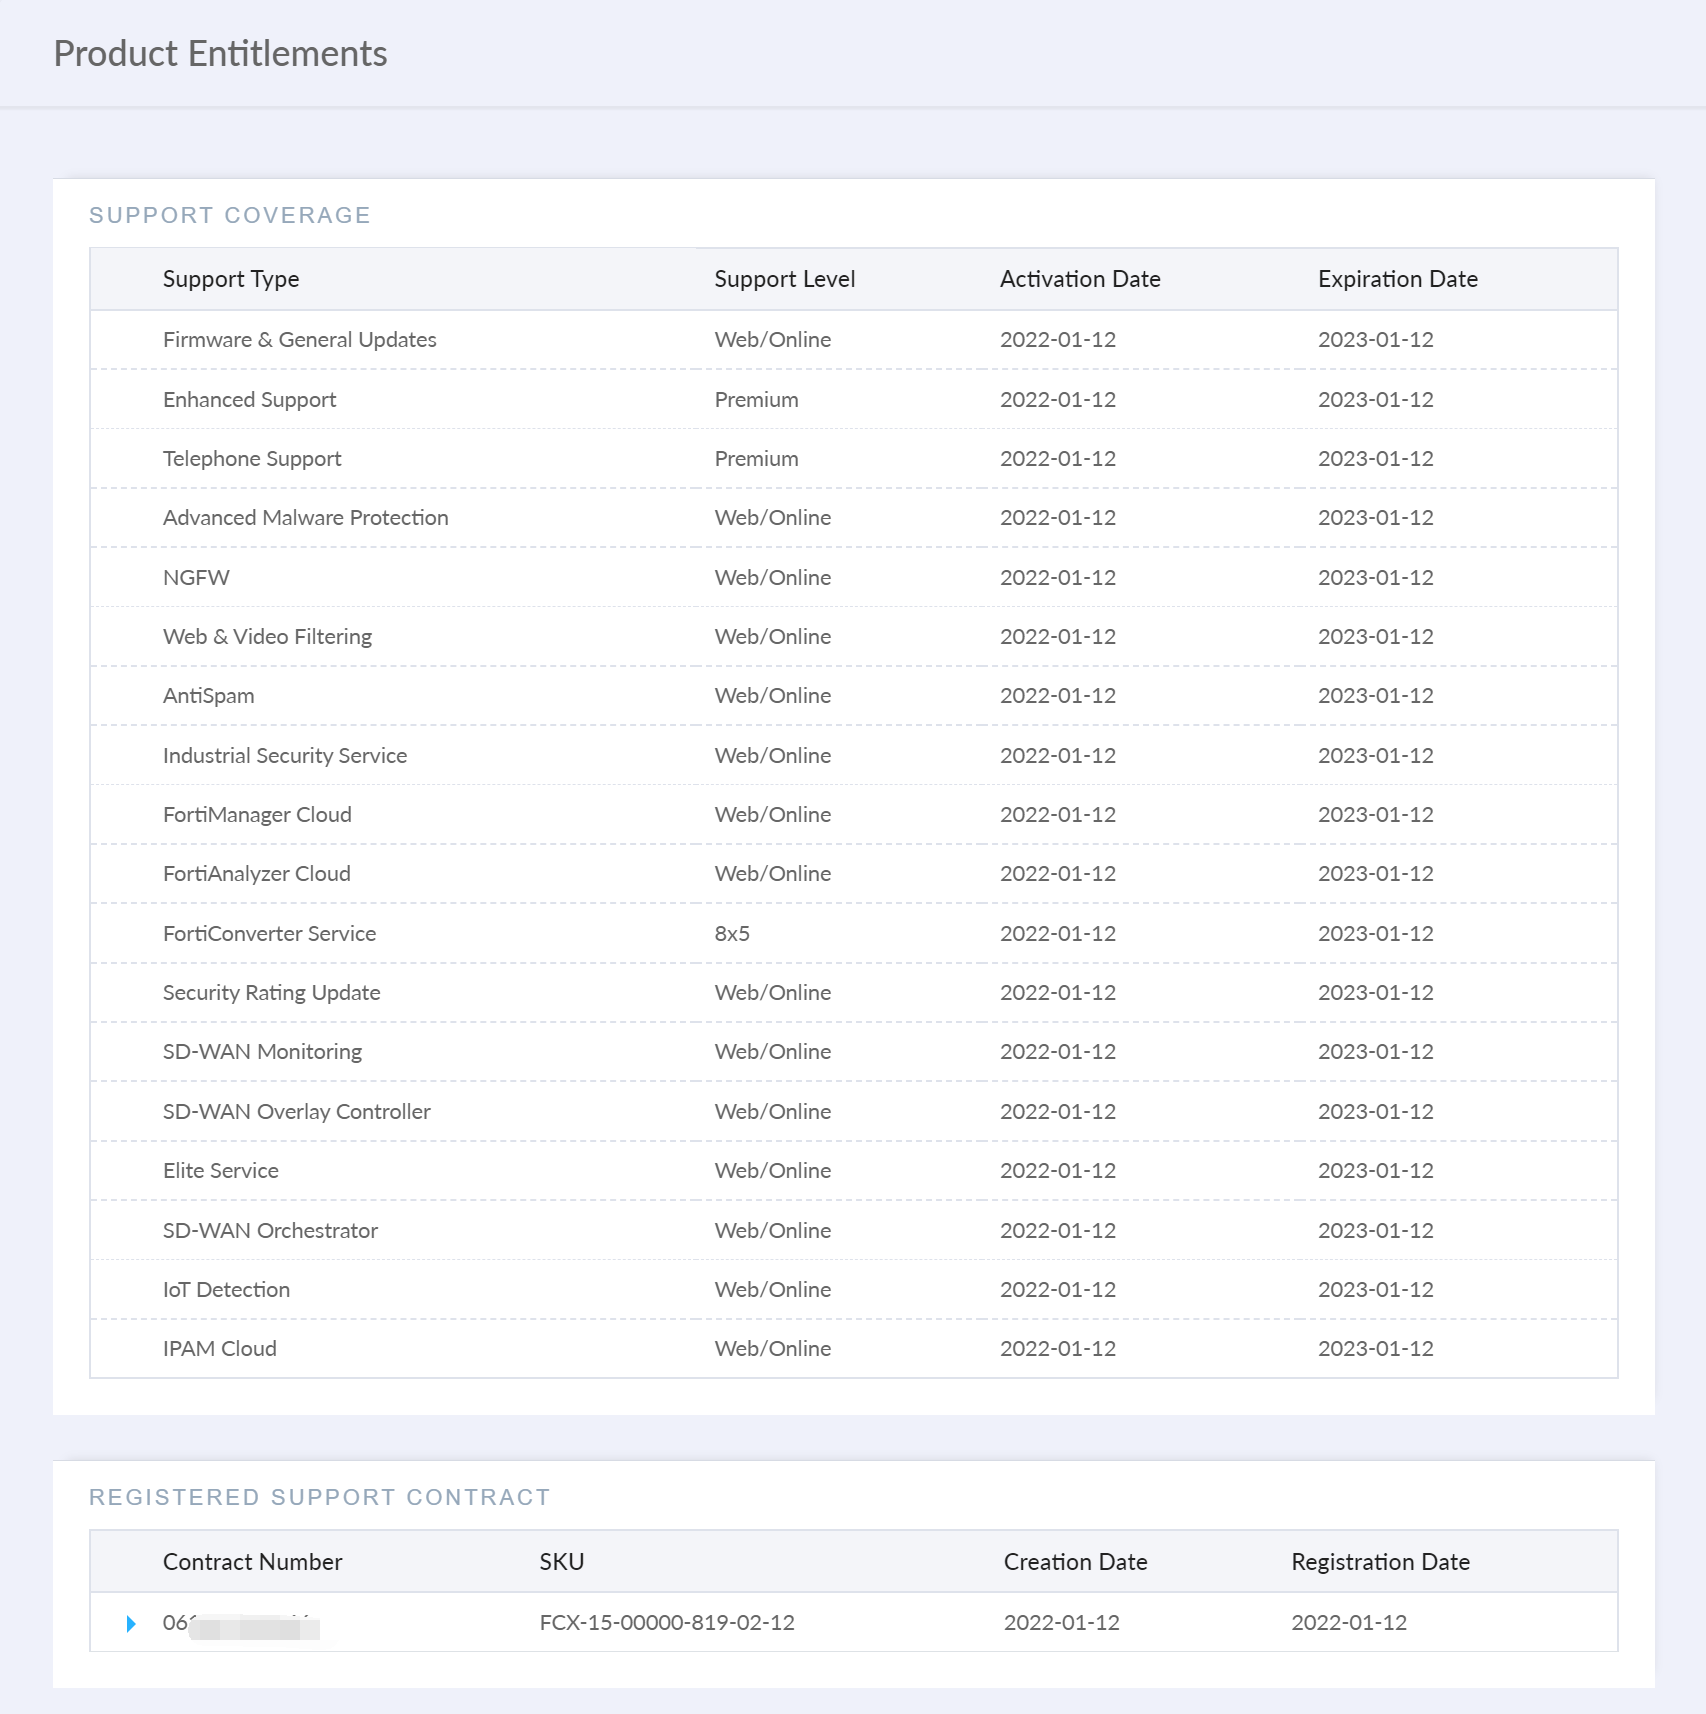Click the Contract Number column header
Image resolution: width=1706 pixels, height=1714 pixels.
coord(252,1562)
